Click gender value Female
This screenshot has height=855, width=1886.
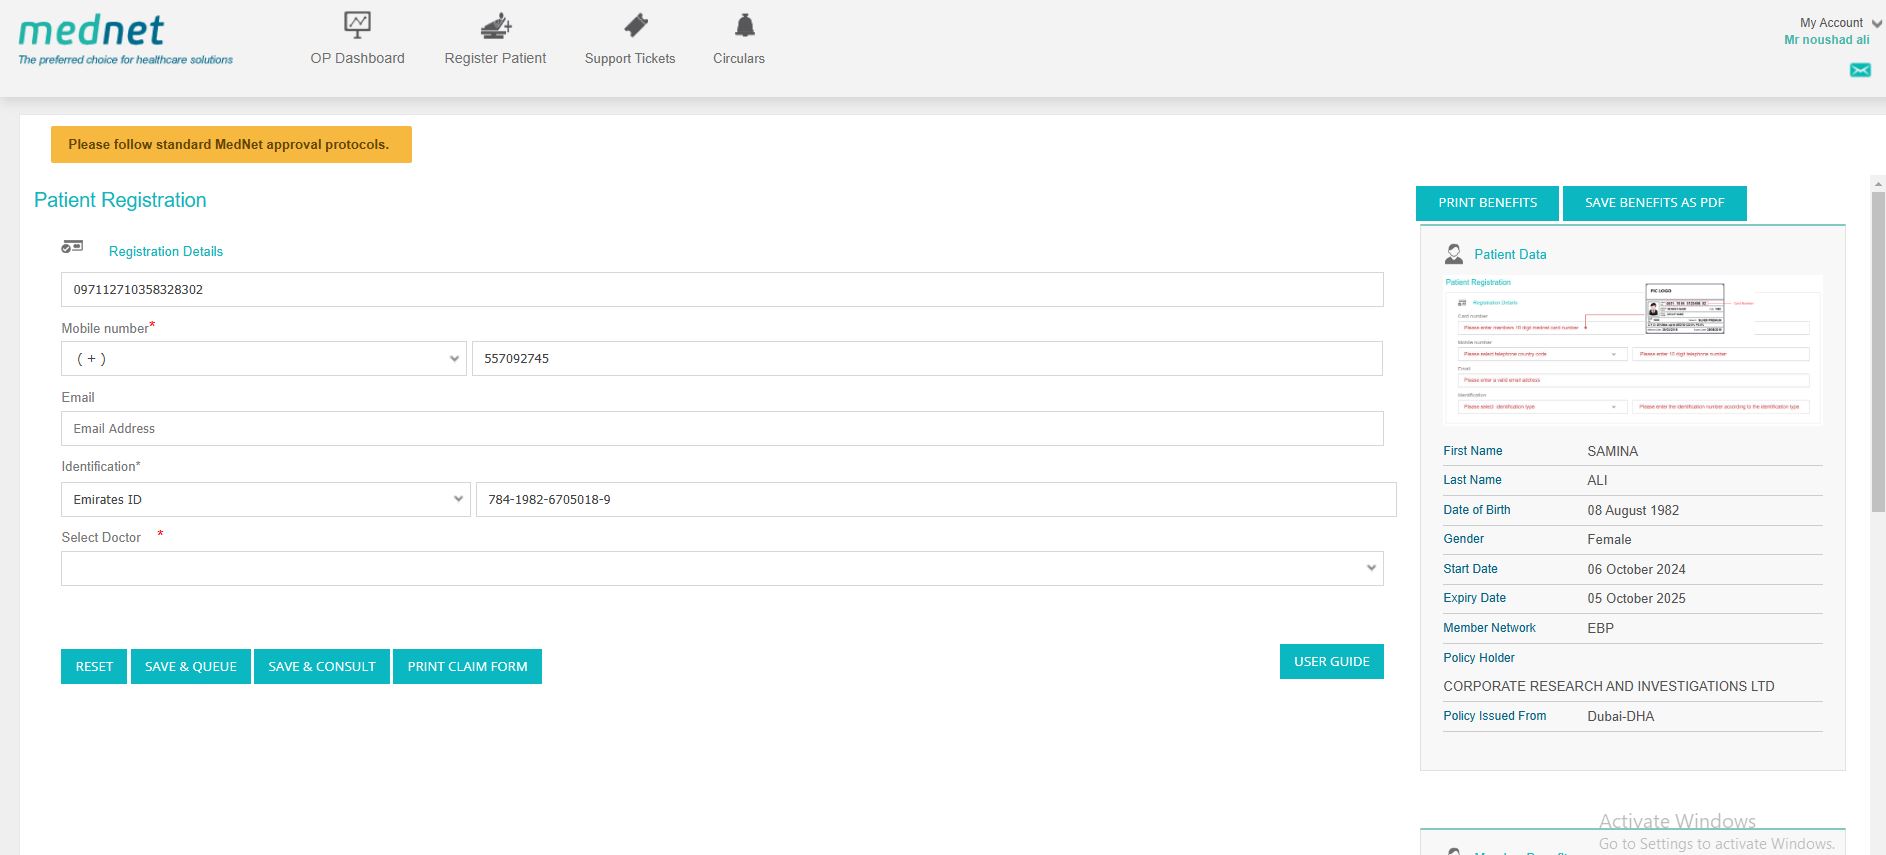(1609, 539)
